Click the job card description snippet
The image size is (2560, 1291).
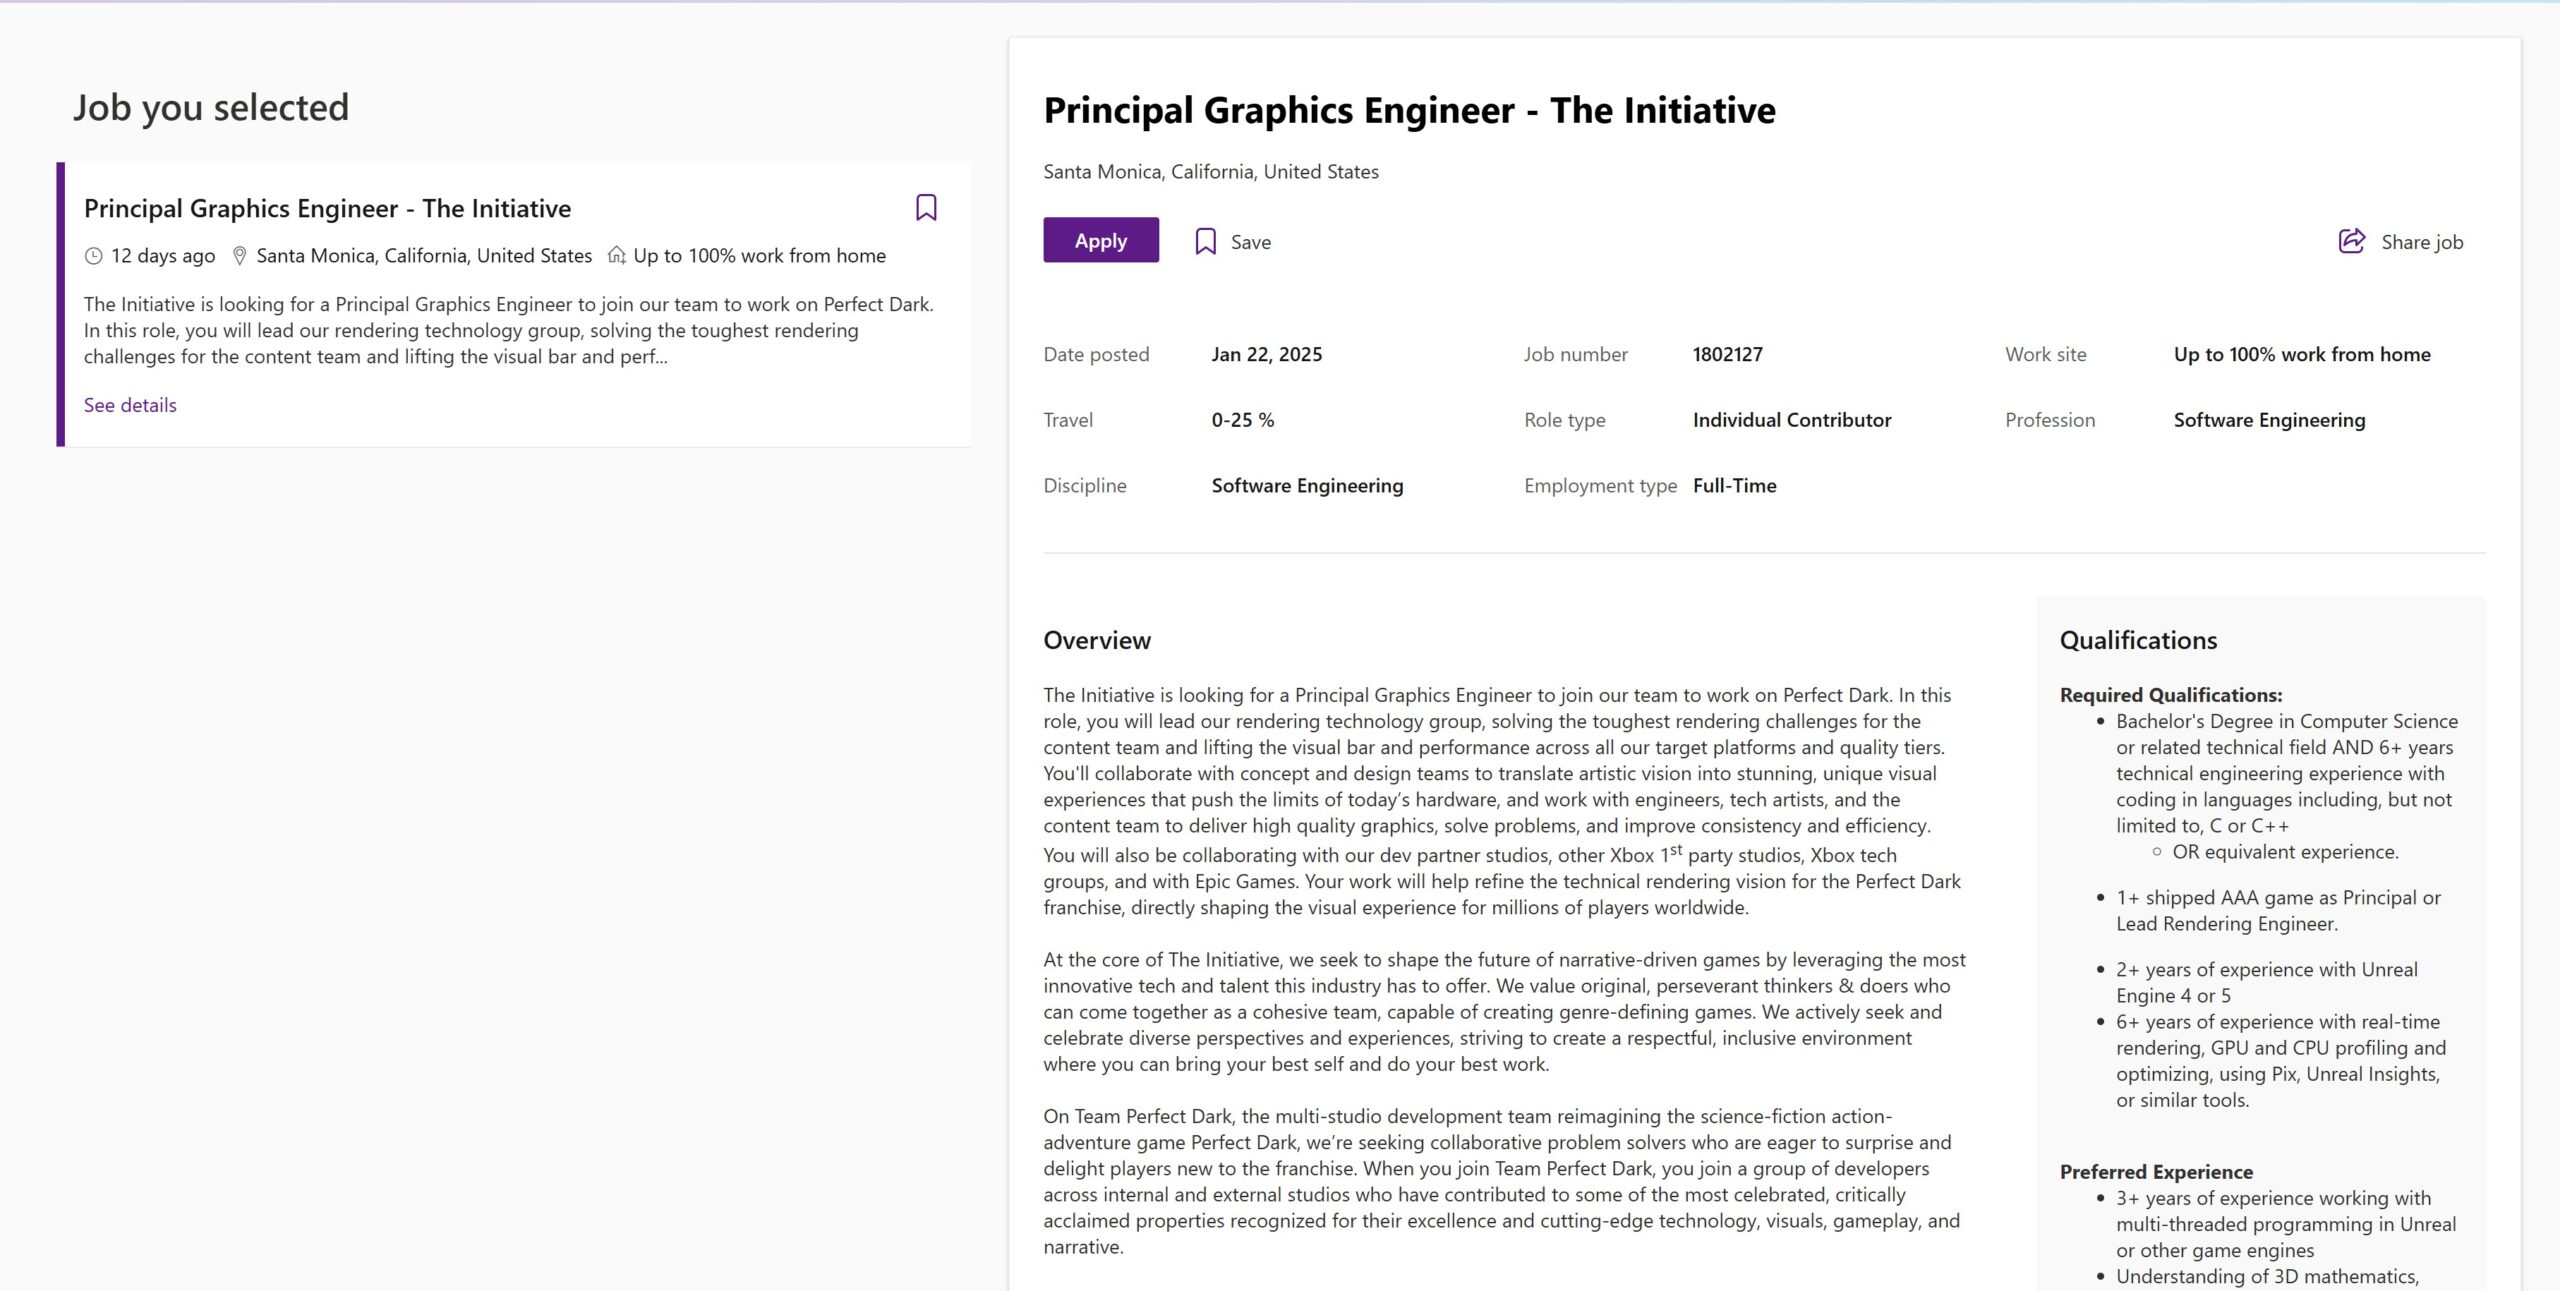[508, 330]
